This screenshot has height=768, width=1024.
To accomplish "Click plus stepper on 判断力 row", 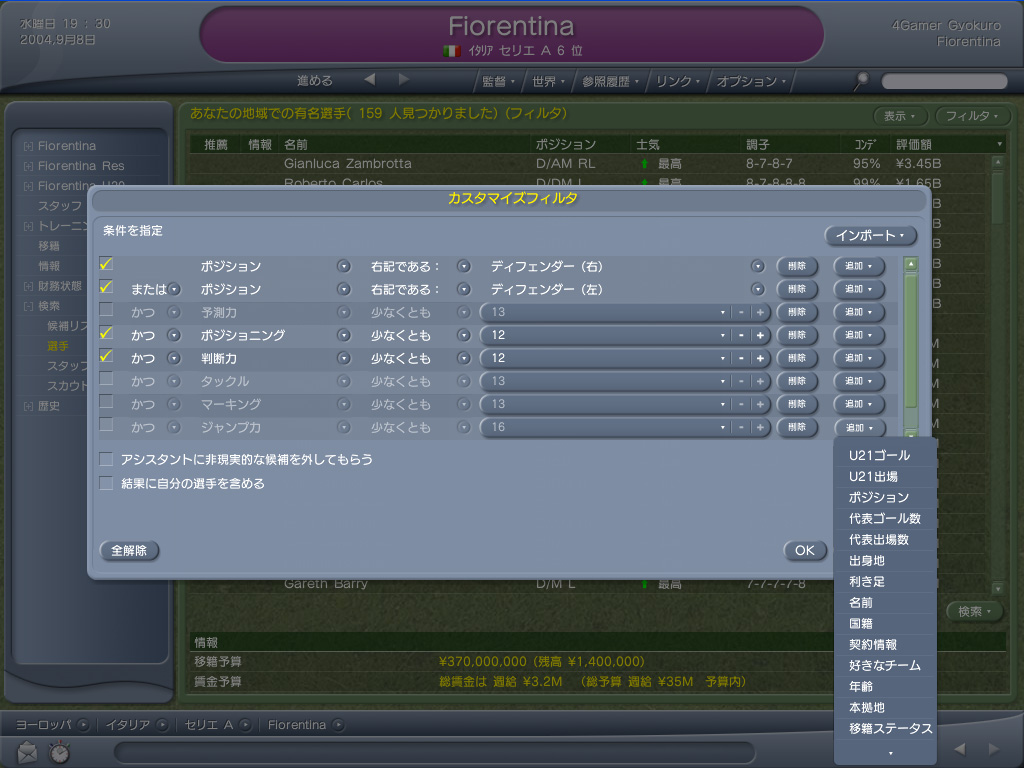I will point(760,358).
